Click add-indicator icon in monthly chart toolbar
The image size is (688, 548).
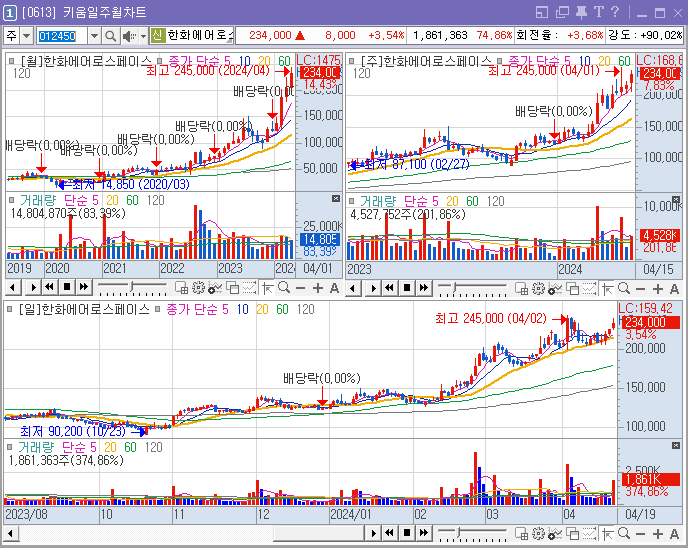point(215,288)
